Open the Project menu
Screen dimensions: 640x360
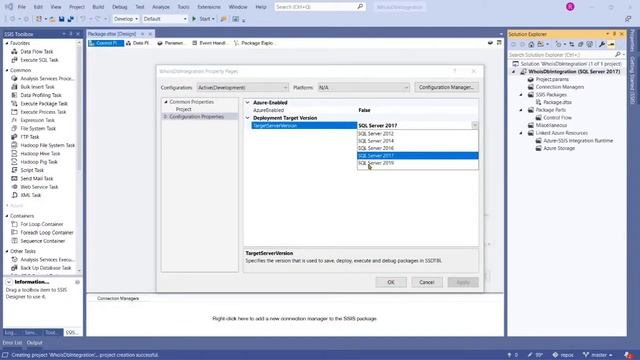[76, 7]
